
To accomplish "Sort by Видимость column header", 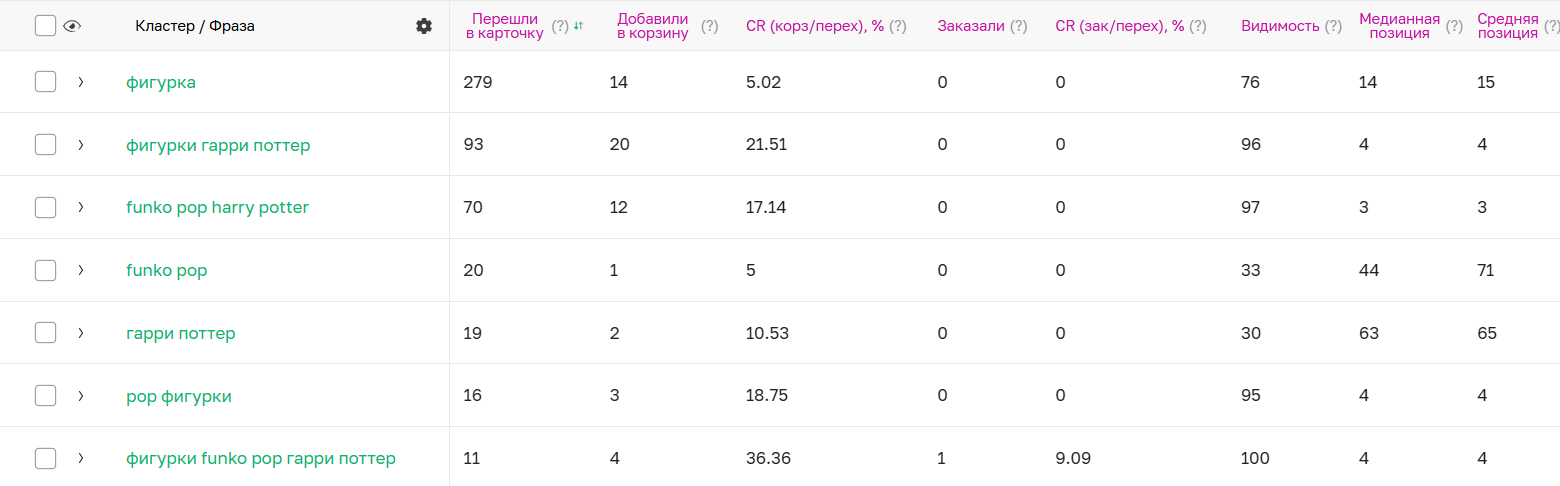I will coord(1280,26).
